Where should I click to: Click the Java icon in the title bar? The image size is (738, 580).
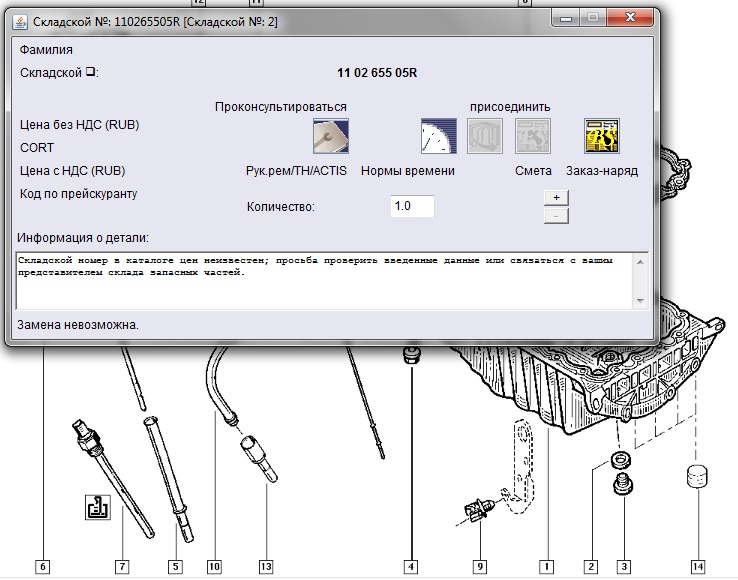19,19
